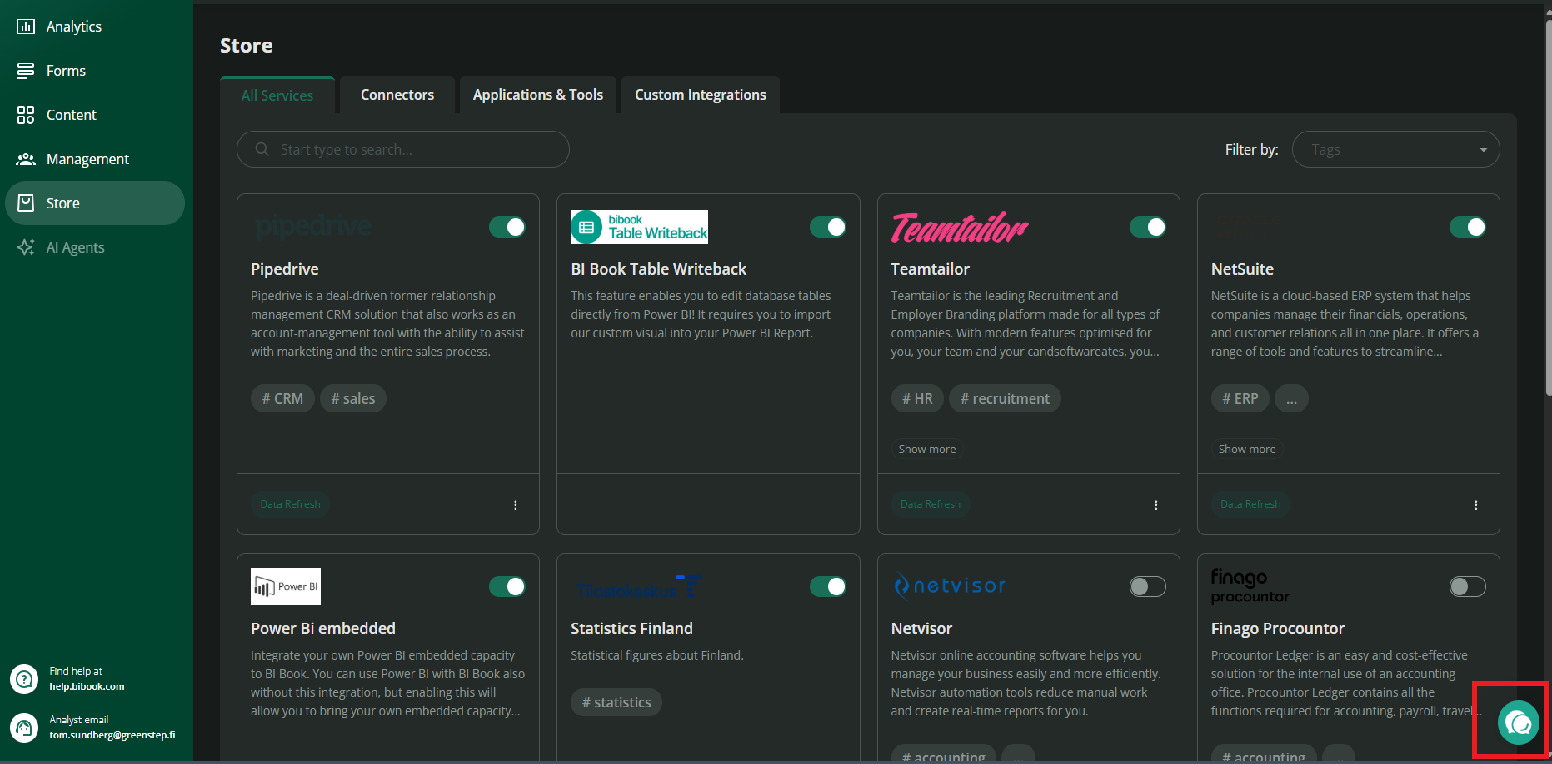The image size is (1552, 764).
Task: Click the Netvisor logo
Action: [x=949, y=586]
